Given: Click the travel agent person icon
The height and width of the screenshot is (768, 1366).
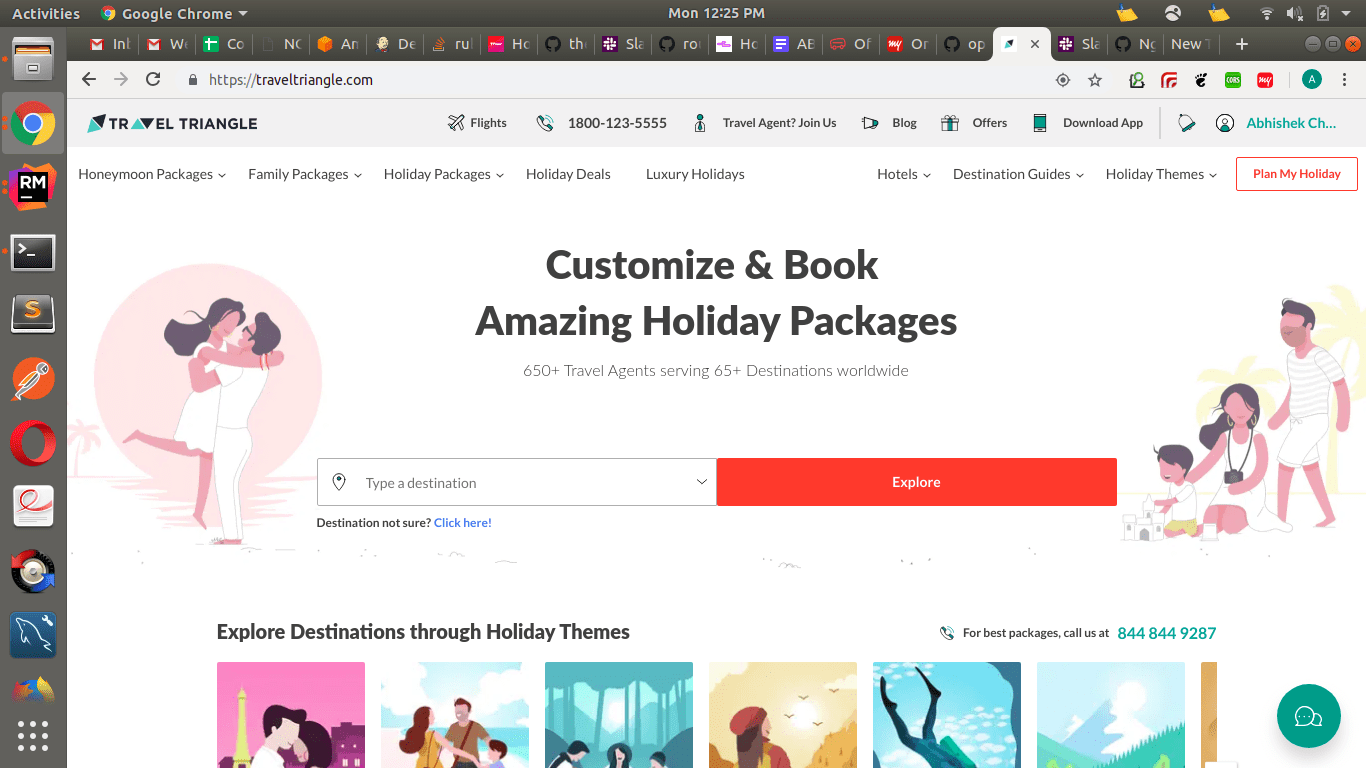Looking at the screenshot, I should (701, 123).
